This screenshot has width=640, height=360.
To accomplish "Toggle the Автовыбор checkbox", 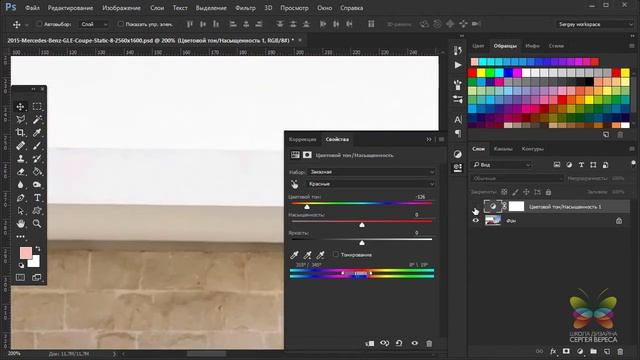I will tap(39, 24).
